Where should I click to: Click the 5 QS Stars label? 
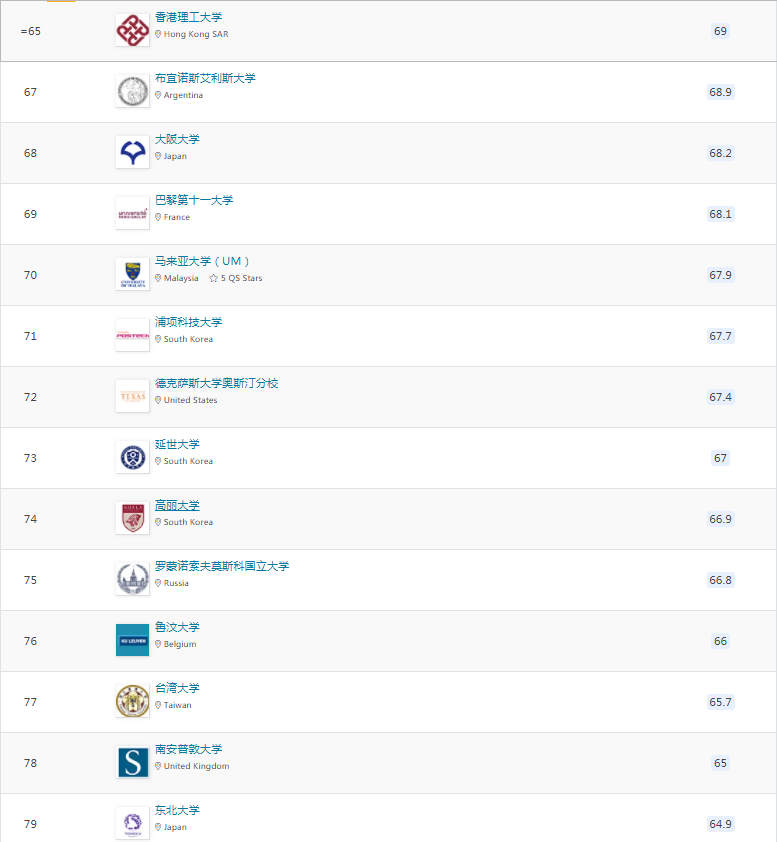click(x=242, y=278)
